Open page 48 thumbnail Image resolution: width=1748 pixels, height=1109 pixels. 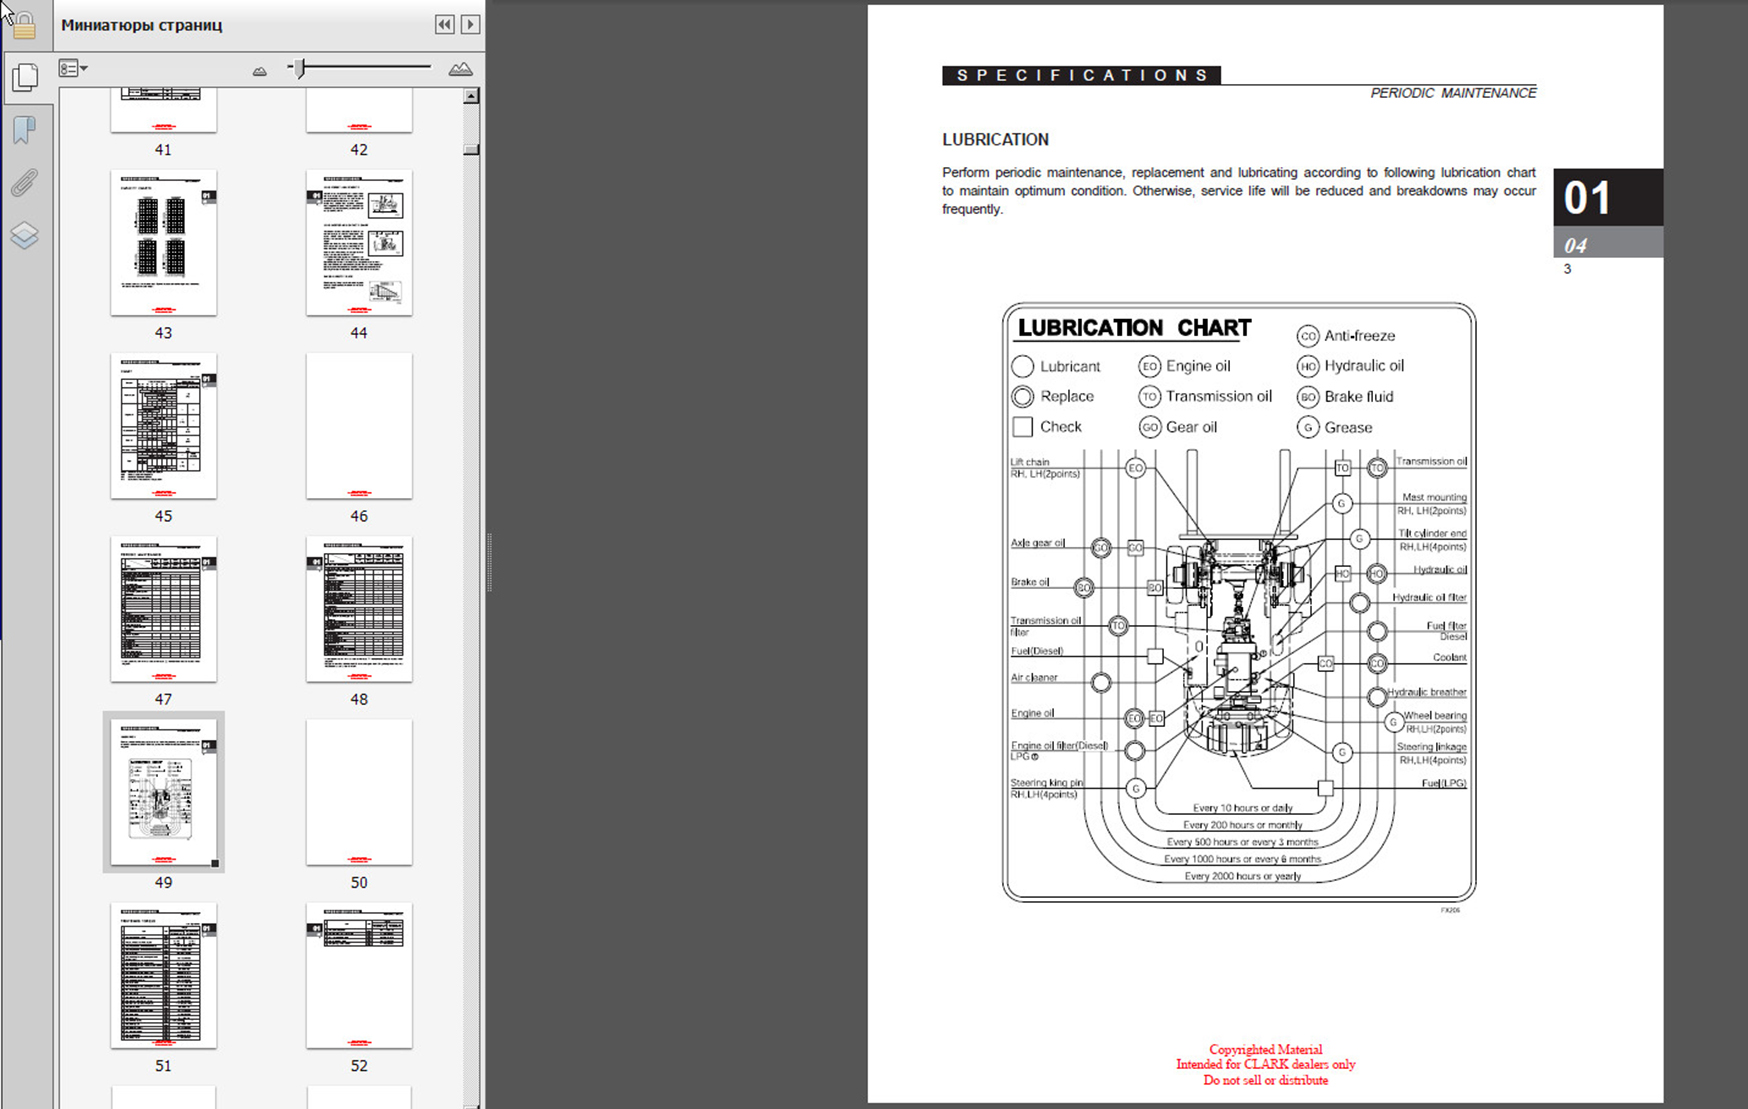click(359, 609)
